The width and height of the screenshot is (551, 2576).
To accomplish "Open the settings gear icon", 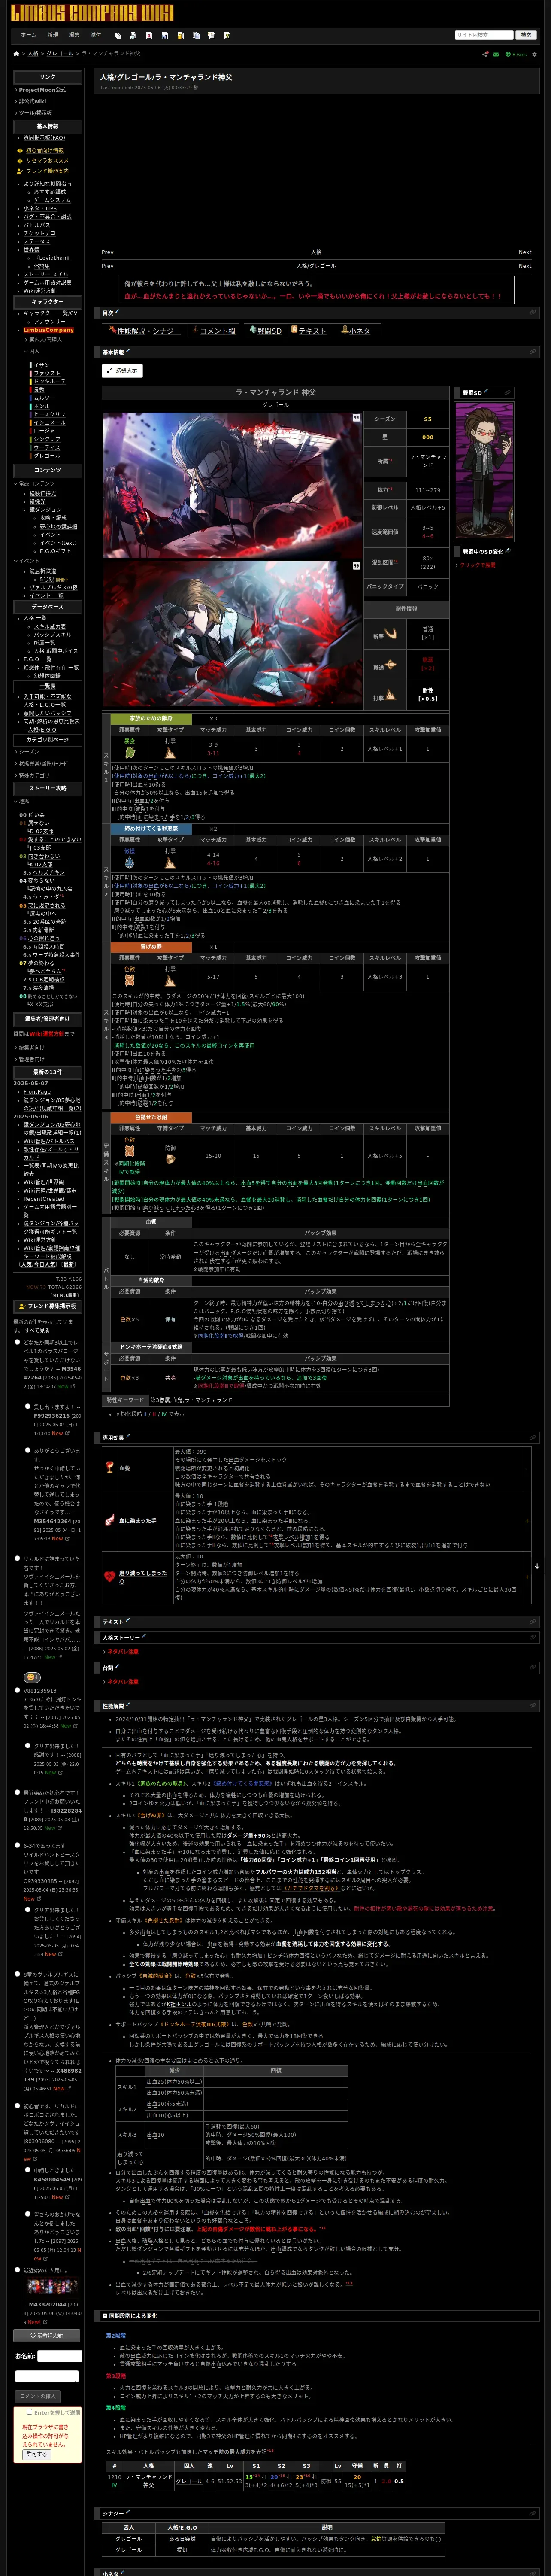I will [x=534, y=54].
